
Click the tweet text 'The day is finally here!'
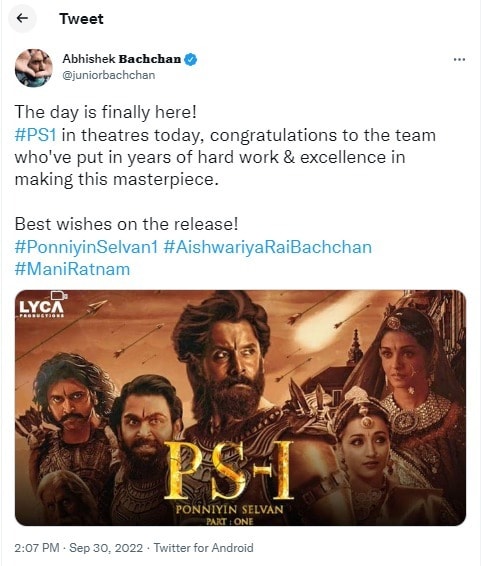coord(106,112)
